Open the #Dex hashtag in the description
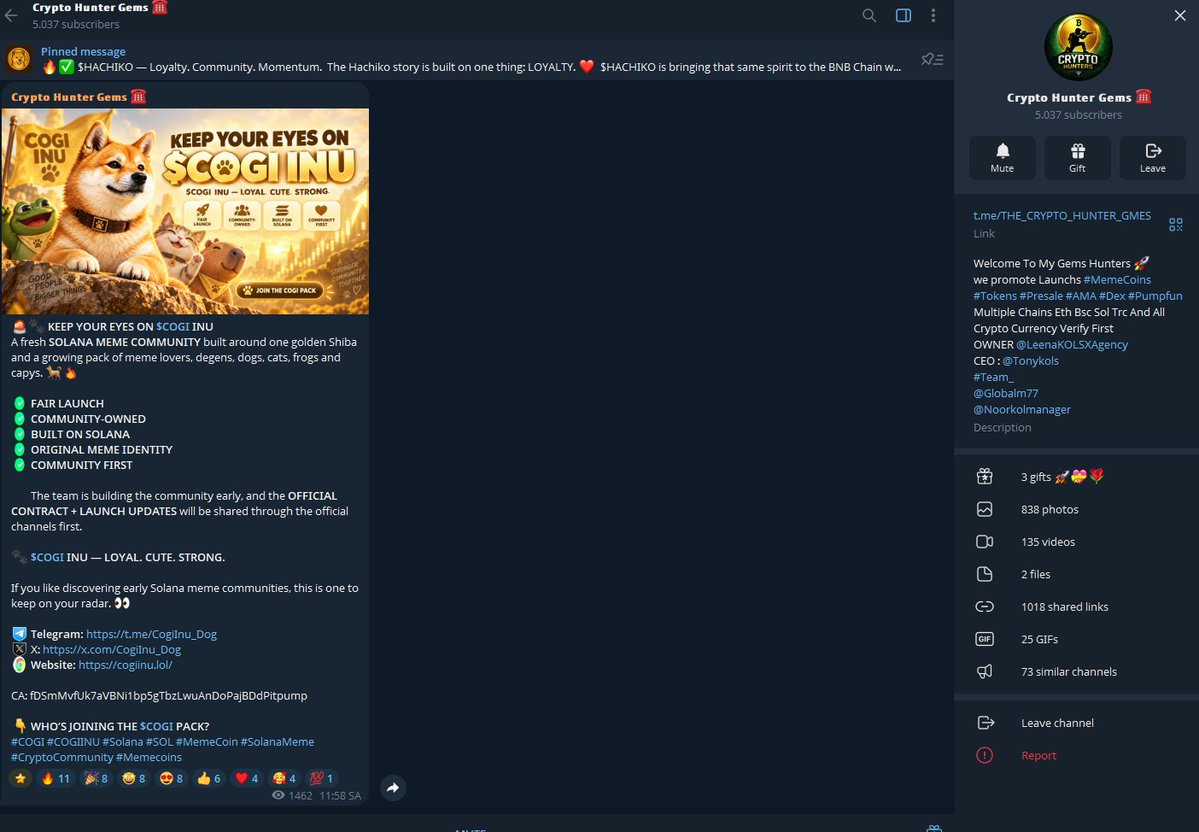 pyautogui.click(x=1112, y=296)
